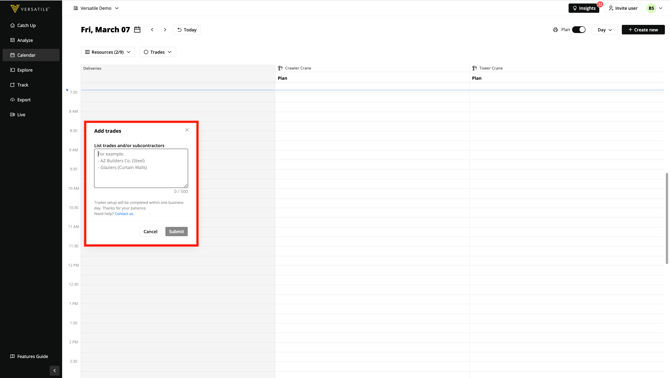Viewport: 670px width, 378px height.
Task: Click the Tower Crane icon
Action: [x=474, y=68]
